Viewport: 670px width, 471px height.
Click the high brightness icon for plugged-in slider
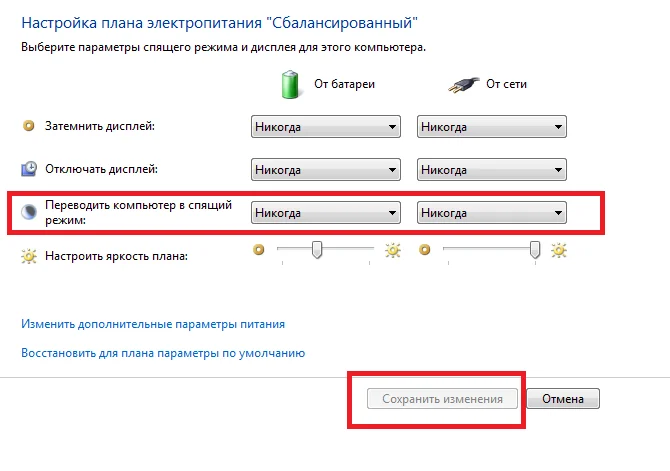click(x=559, y=249)
